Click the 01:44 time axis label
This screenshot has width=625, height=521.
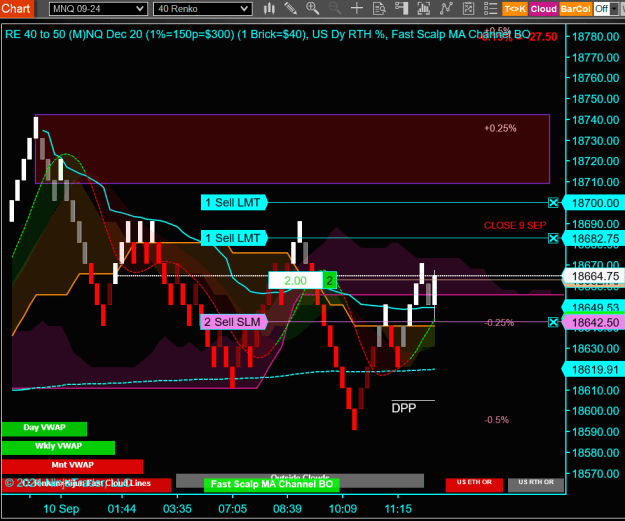122,509
